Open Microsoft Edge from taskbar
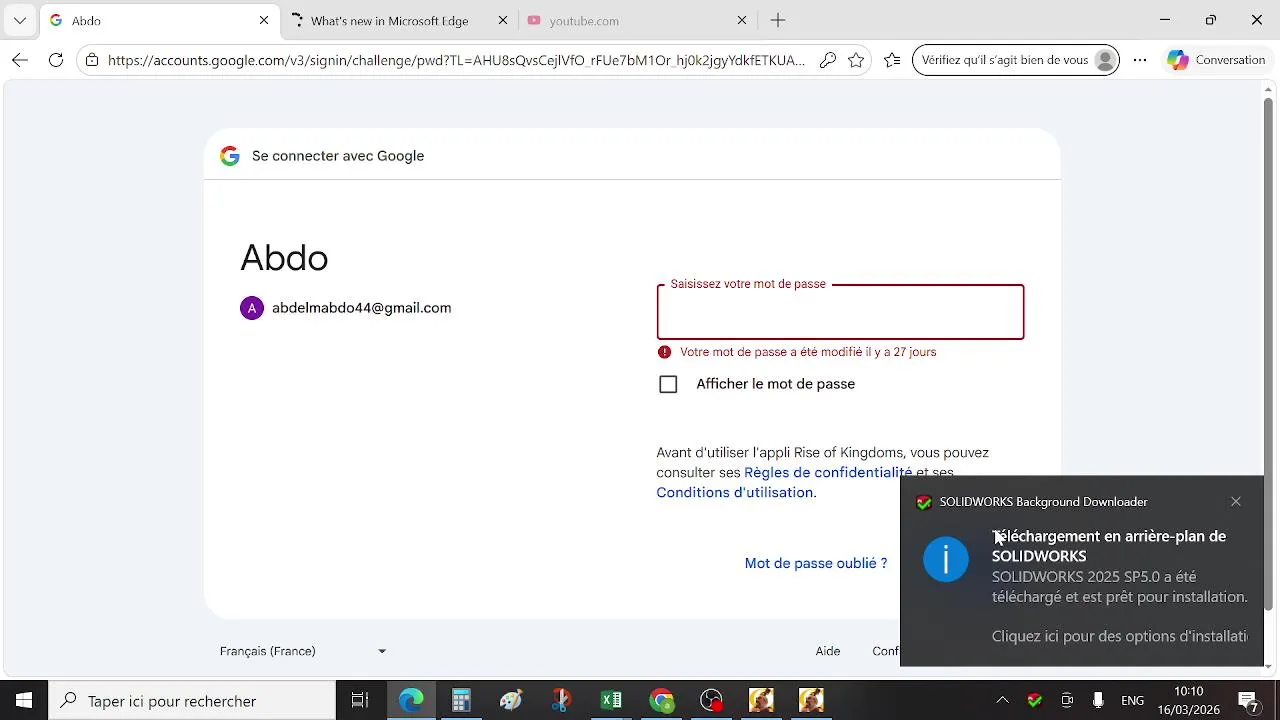 [x=411, y=701]
